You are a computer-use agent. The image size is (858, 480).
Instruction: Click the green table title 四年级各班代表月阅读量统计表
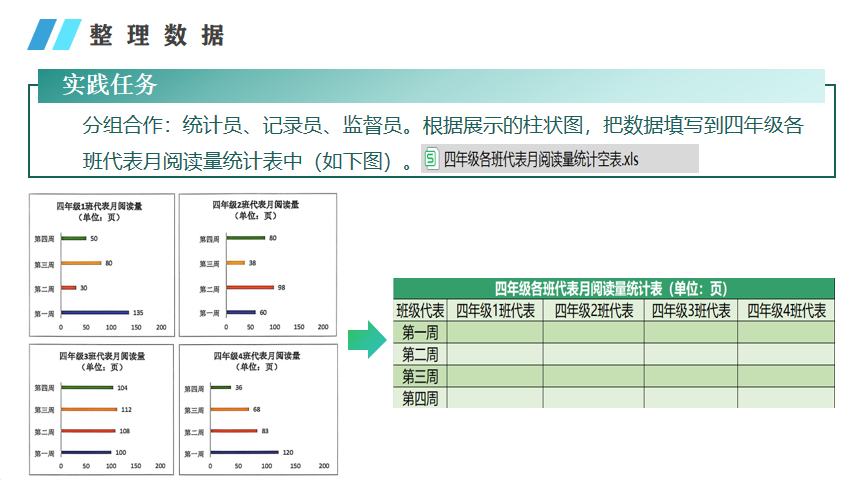[612, 288]
